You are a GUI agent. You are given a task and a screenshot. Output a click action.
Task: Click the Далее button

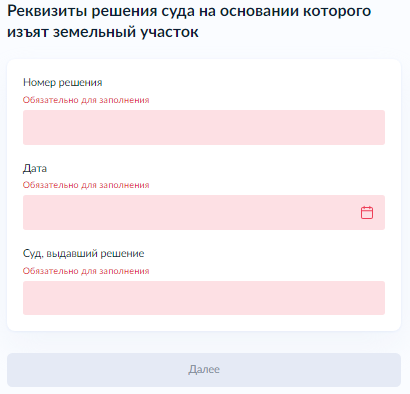204,370
